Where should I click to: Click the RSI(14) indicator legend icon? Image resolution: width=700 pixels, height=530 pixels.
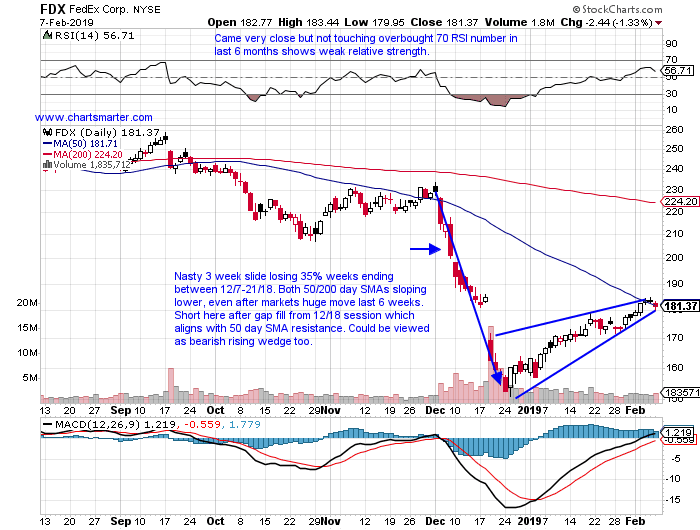coord(47,35)
